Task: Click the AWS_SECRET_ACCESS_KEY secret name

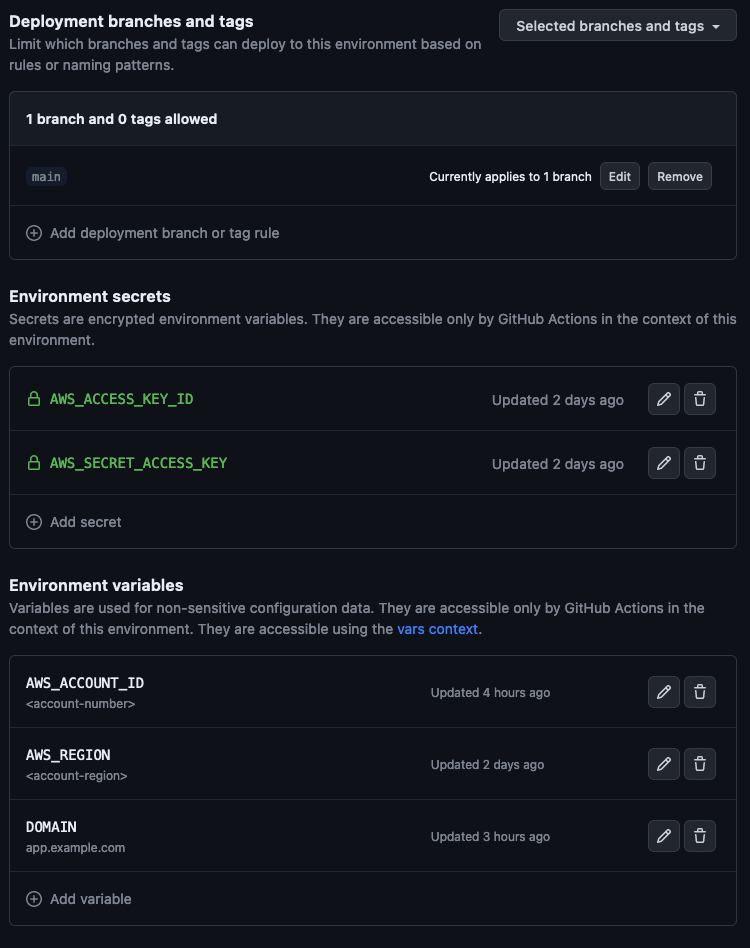Action: (x=138, y=463)
